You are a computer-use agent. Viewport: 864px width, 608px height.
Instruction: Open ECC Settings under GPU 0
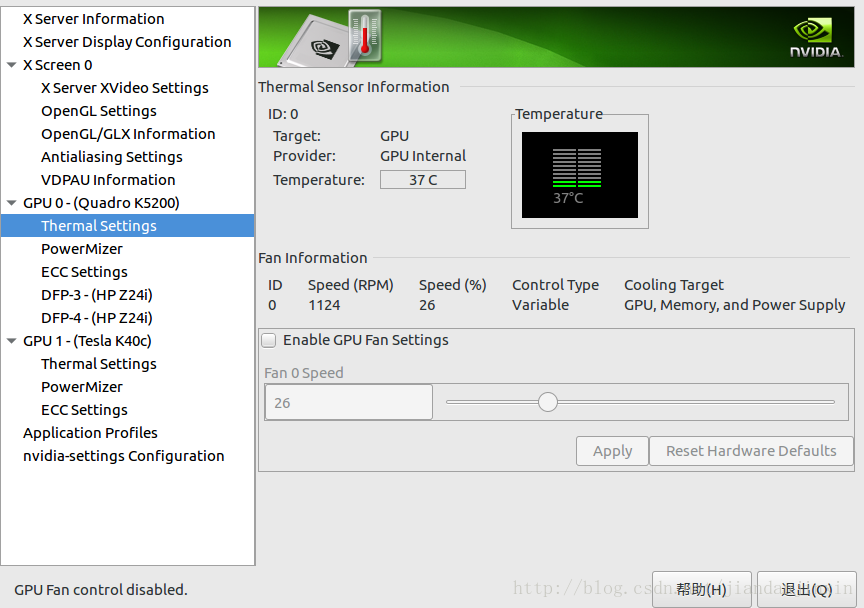(84, 272)
